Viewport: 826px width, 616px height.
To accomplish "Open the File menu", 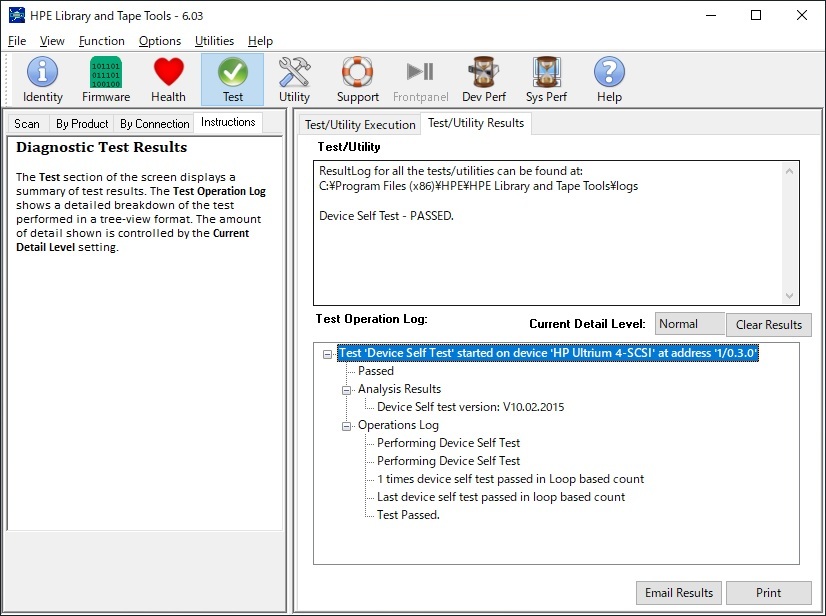I will pyautogui.click(x=17, y=41).
